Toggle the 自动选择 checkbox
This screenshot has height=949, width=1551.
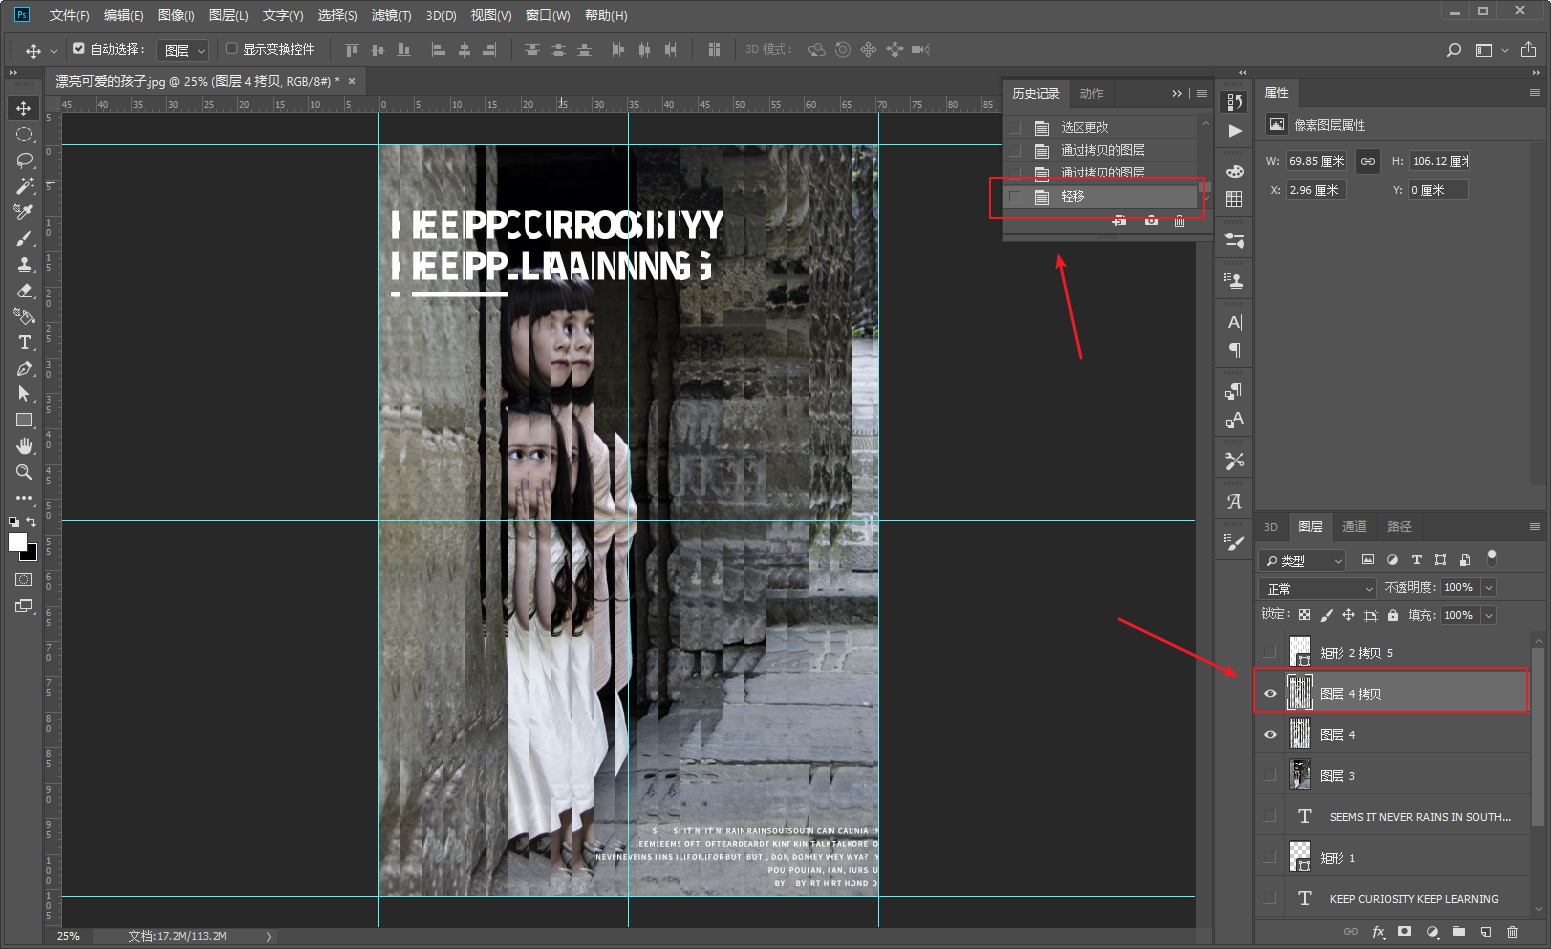(x=79, y=48)
